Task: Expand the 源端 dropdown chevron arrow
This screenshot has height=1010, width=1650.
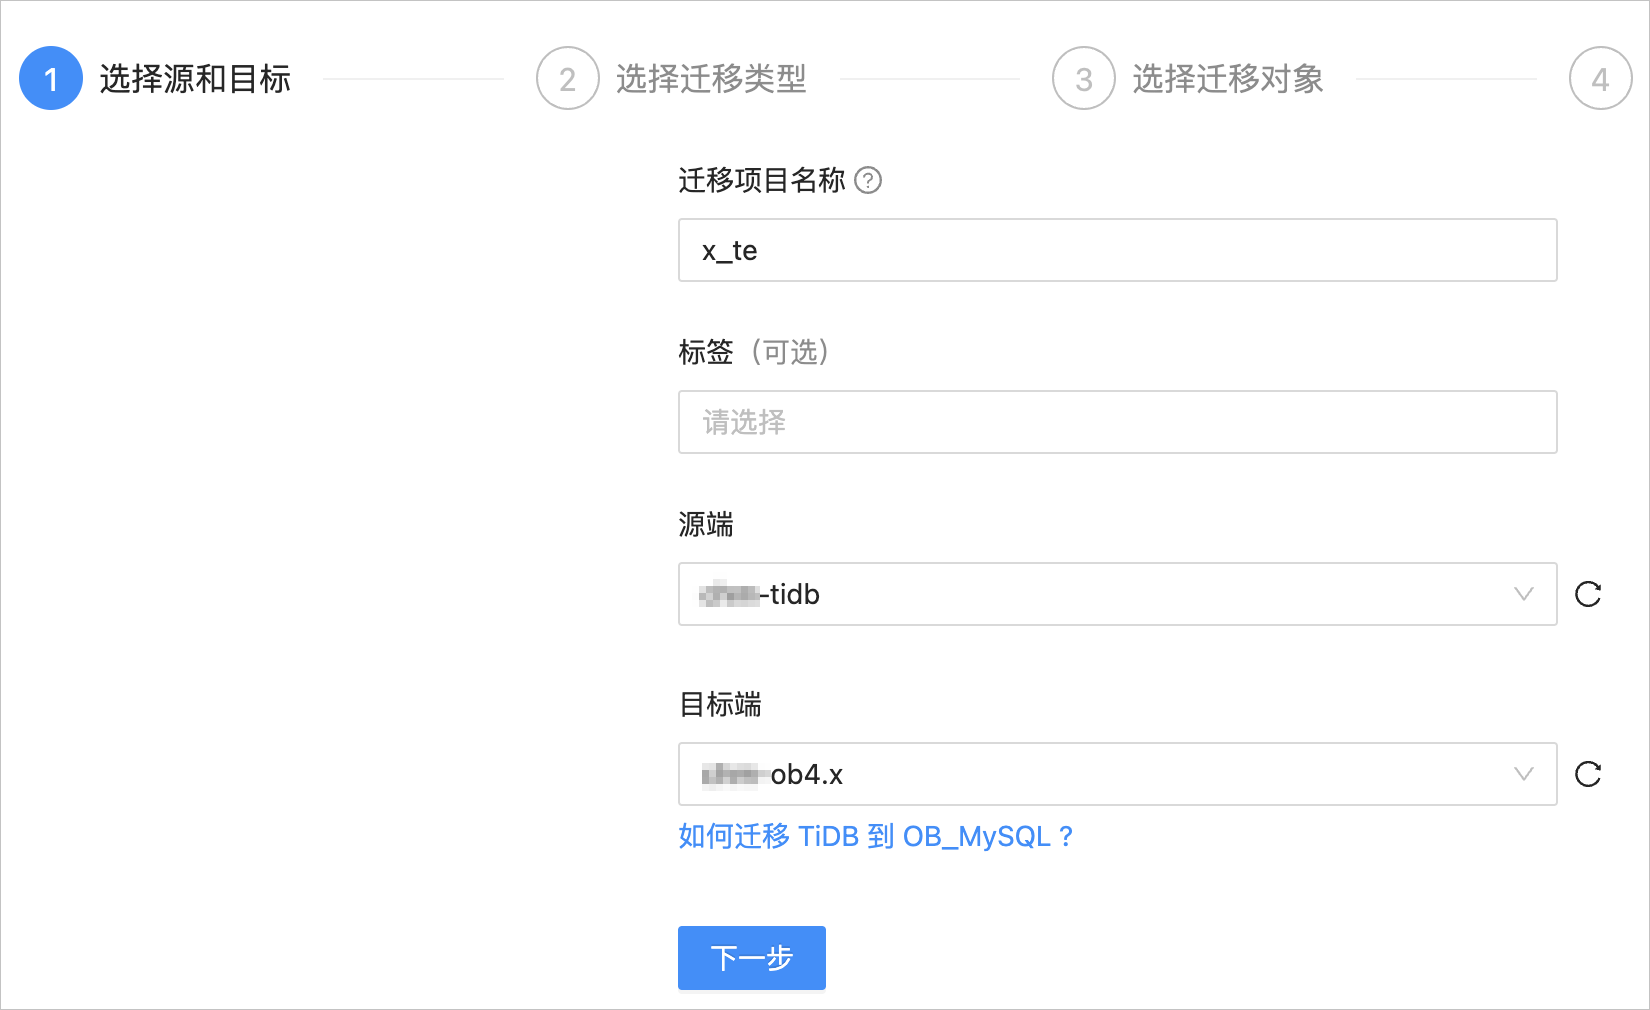Action: [x=1524, y=594]
